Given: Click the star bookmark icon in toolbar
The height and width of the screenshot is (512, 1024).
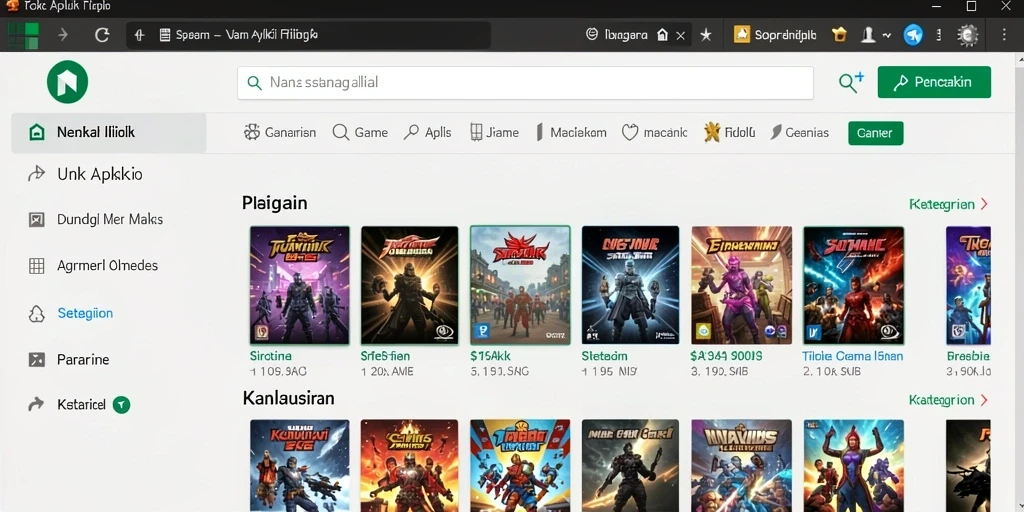Looking at the screenshot, I should pyautogui.click(x=706, y=35).
